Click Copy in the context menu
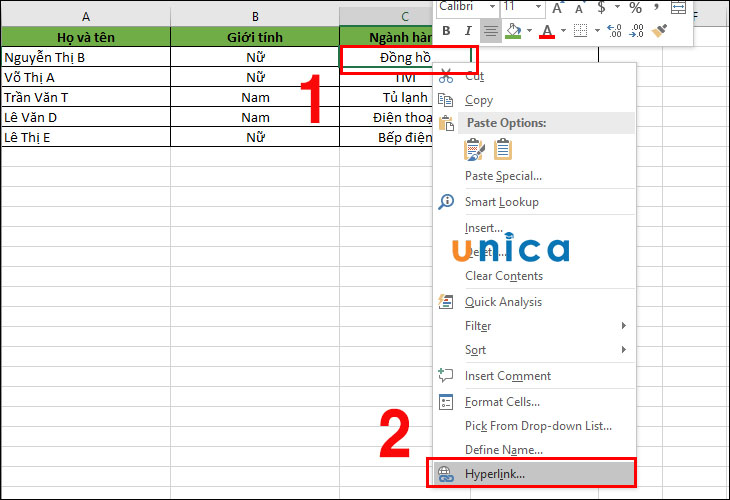 click(479, 100)
